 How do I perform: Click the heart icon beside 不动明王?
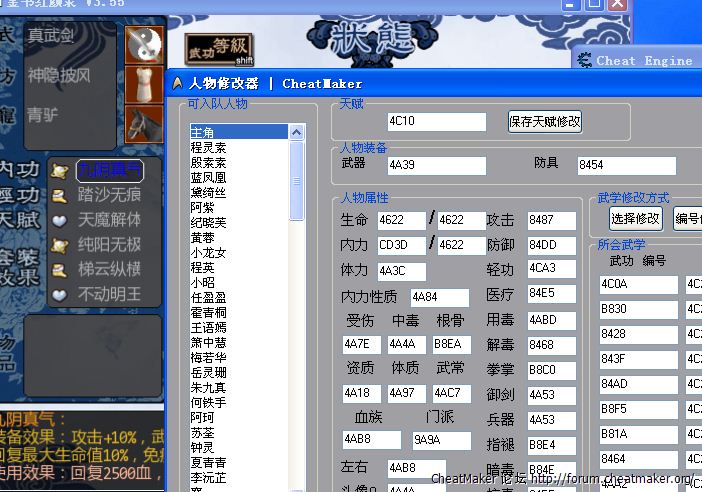[x=60, y=295]
